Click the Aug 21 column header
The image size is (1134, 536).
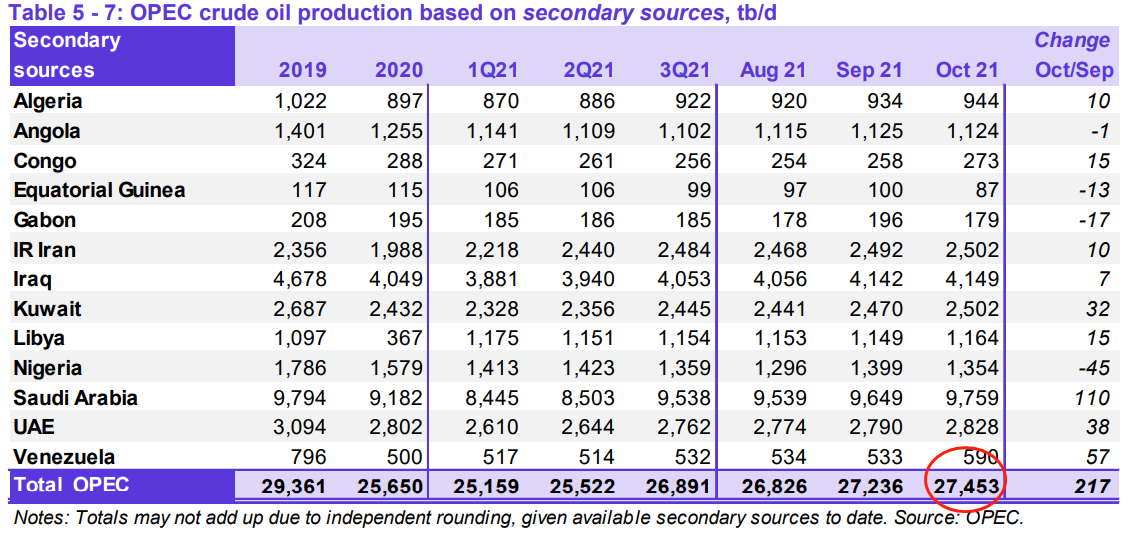point(772,70)
